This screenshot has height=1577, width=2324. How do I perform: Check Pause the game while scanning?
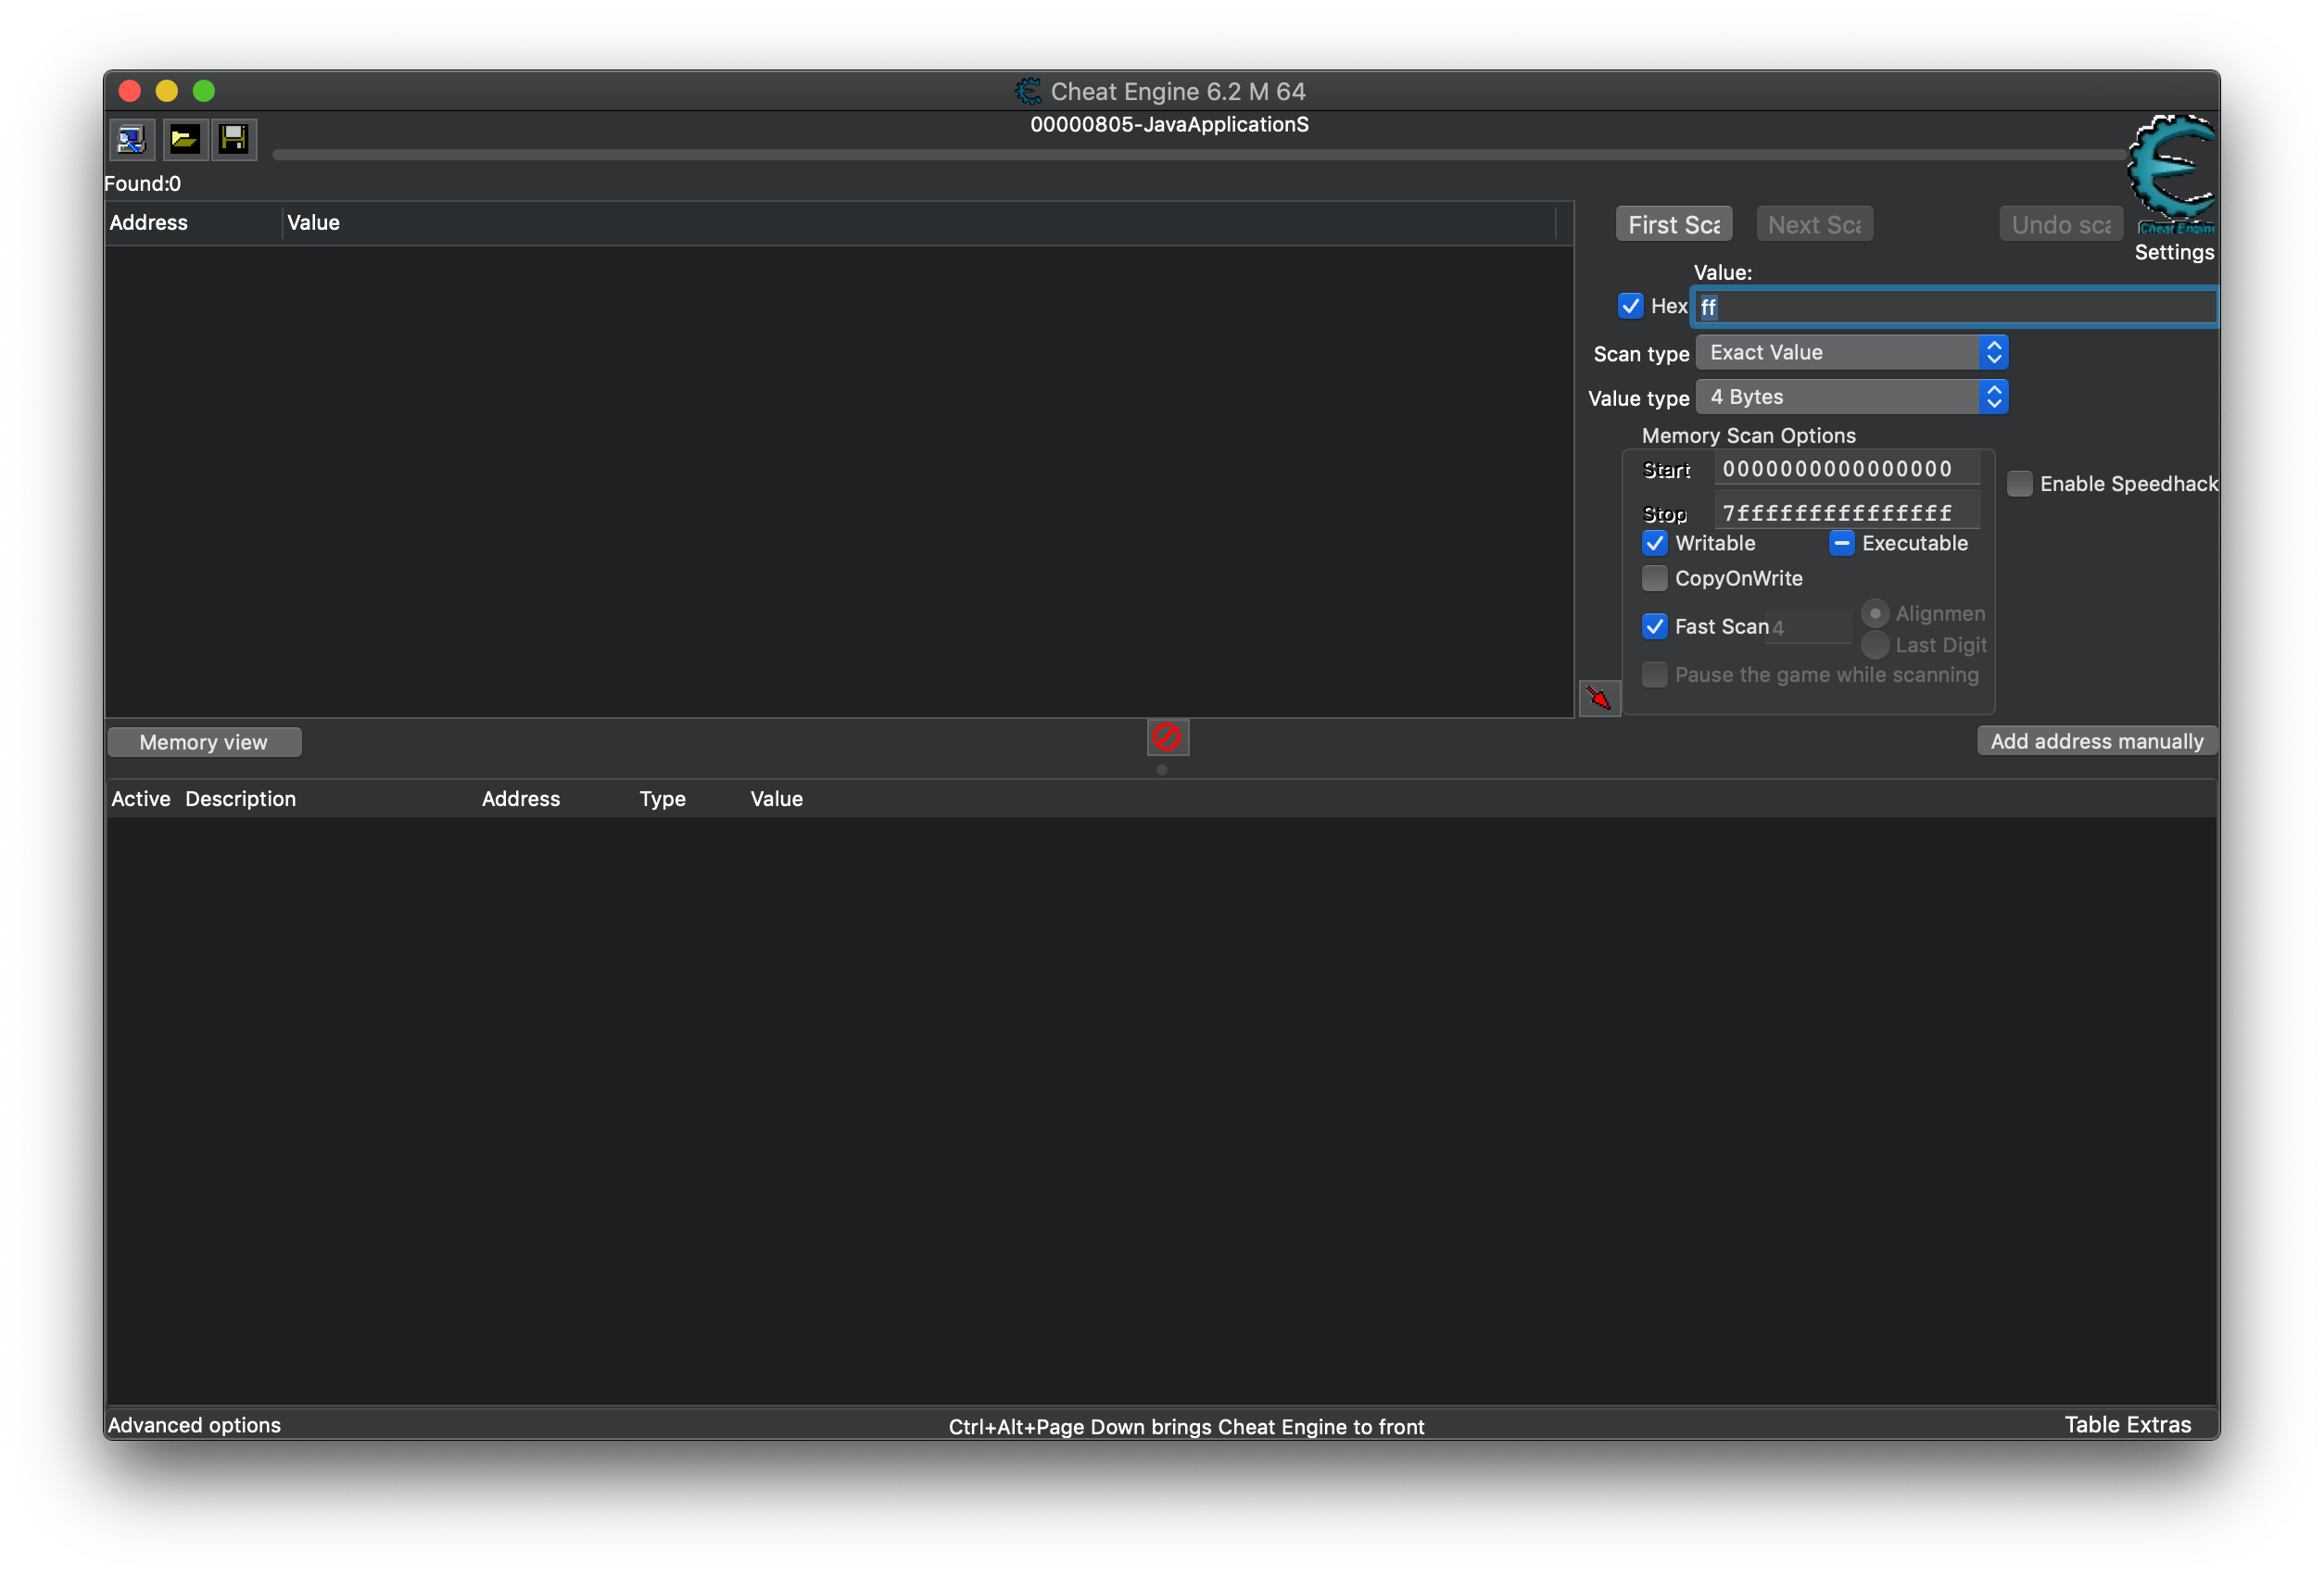(1654, 674)
